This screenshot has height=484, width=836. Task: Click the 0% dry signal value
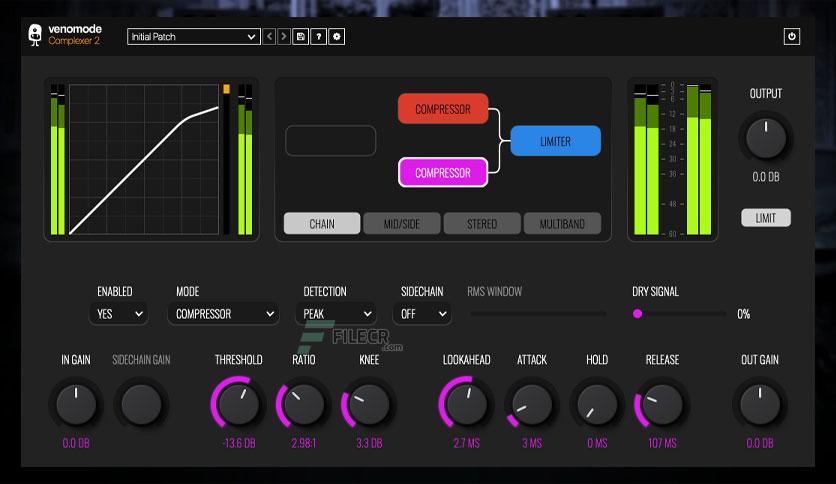[x=744, y=314]
